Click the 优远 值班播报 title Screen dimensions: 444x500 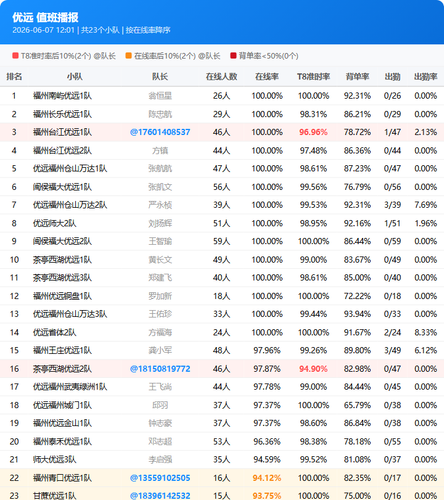click(x=45, y=17)
